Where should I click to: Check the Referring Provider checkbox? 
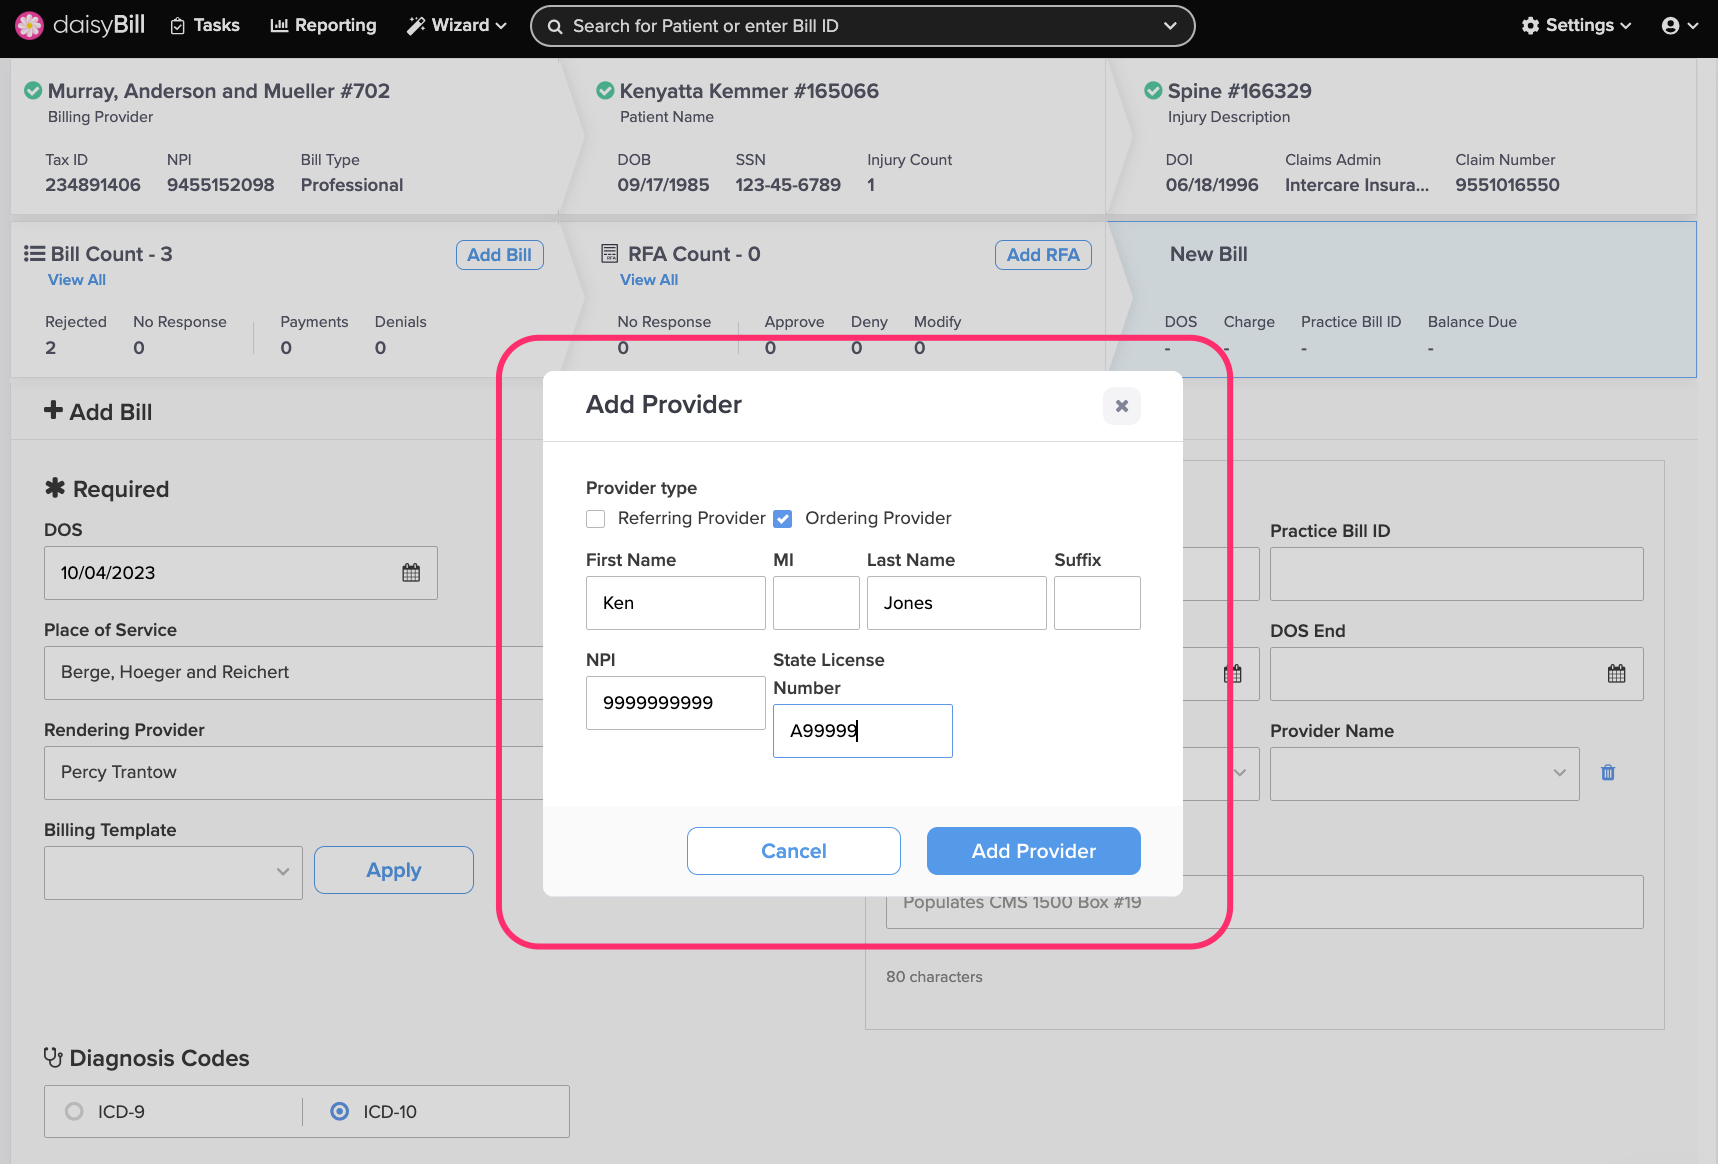[596, 519]
